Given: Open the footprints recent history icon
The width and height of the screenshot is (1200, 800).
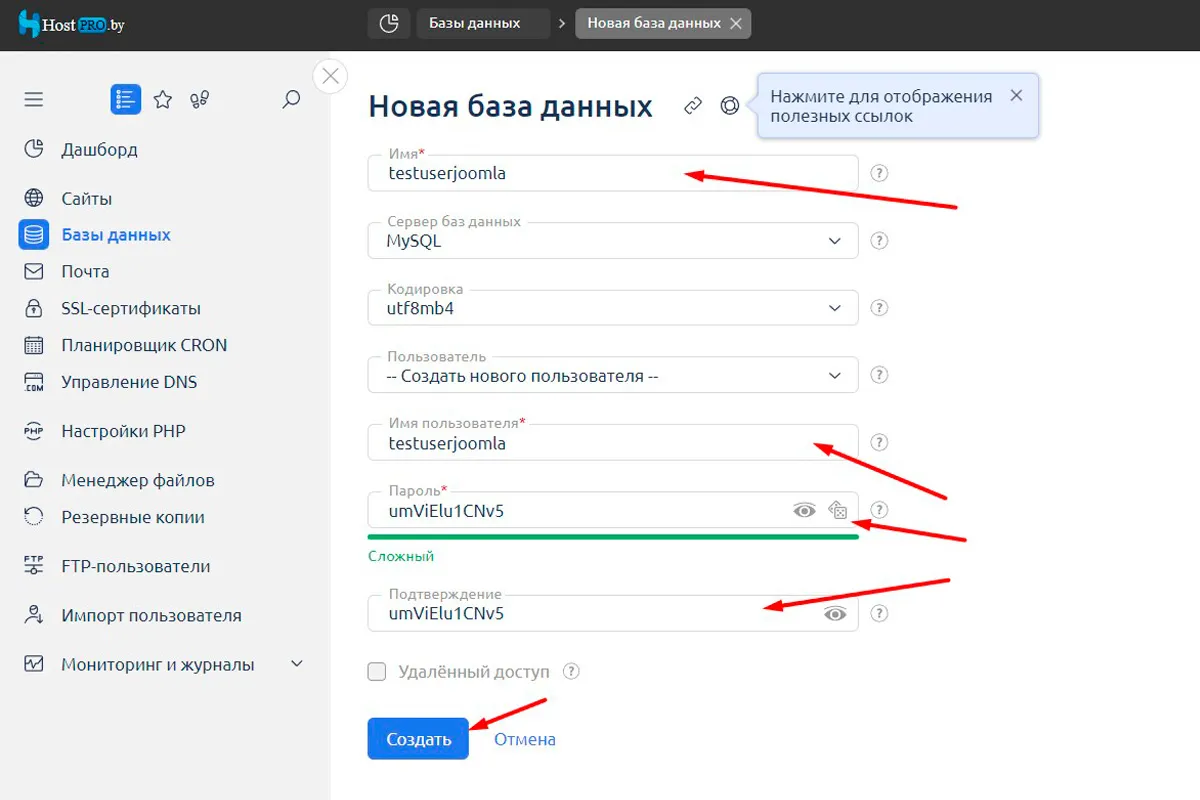Looking at the screenshot, I should pos(200,99).
